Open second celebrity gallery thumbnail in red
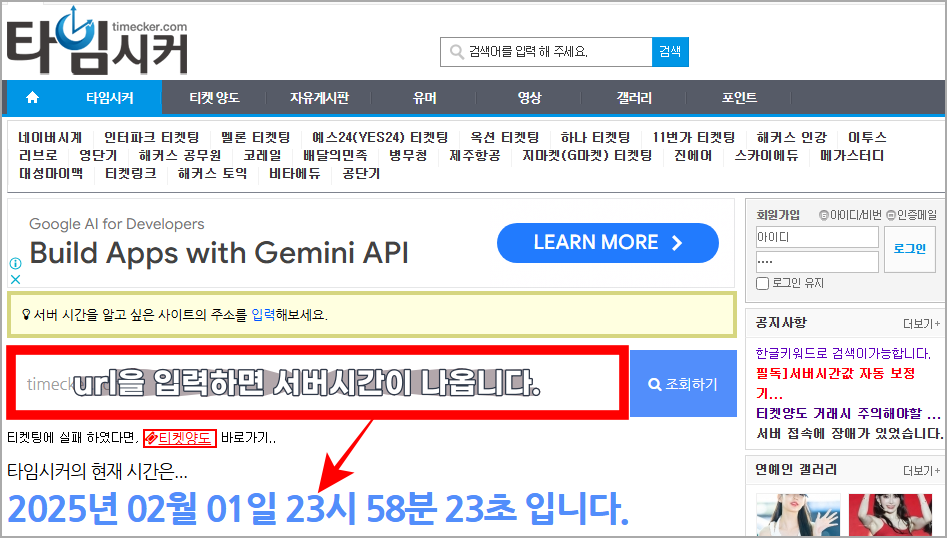The image size is (947, 538). pyautogui.click(x=890, y=514)
